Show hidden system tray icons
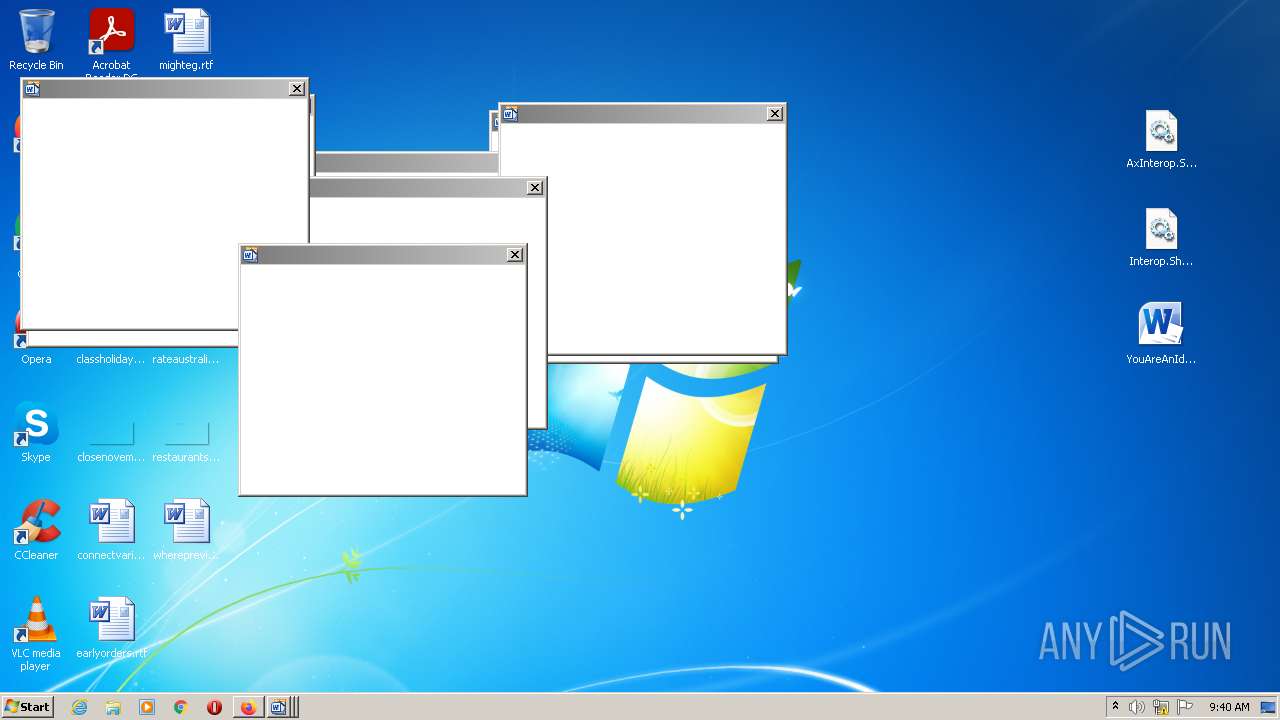This screenshot has width=1280, height=720. [x=1116, y=707]
